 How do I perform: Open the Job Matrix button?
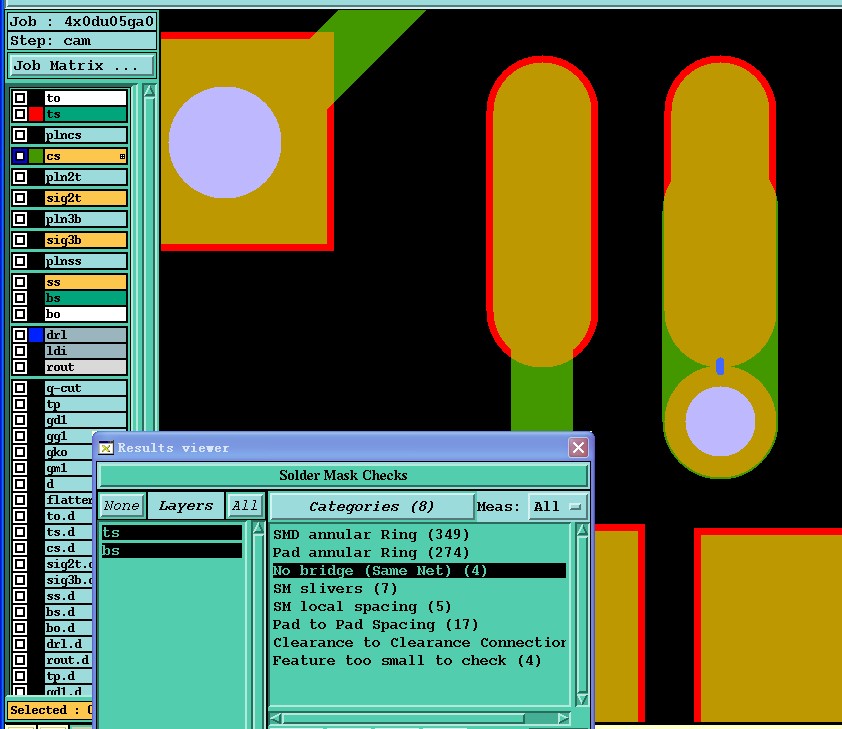(82, 65)
